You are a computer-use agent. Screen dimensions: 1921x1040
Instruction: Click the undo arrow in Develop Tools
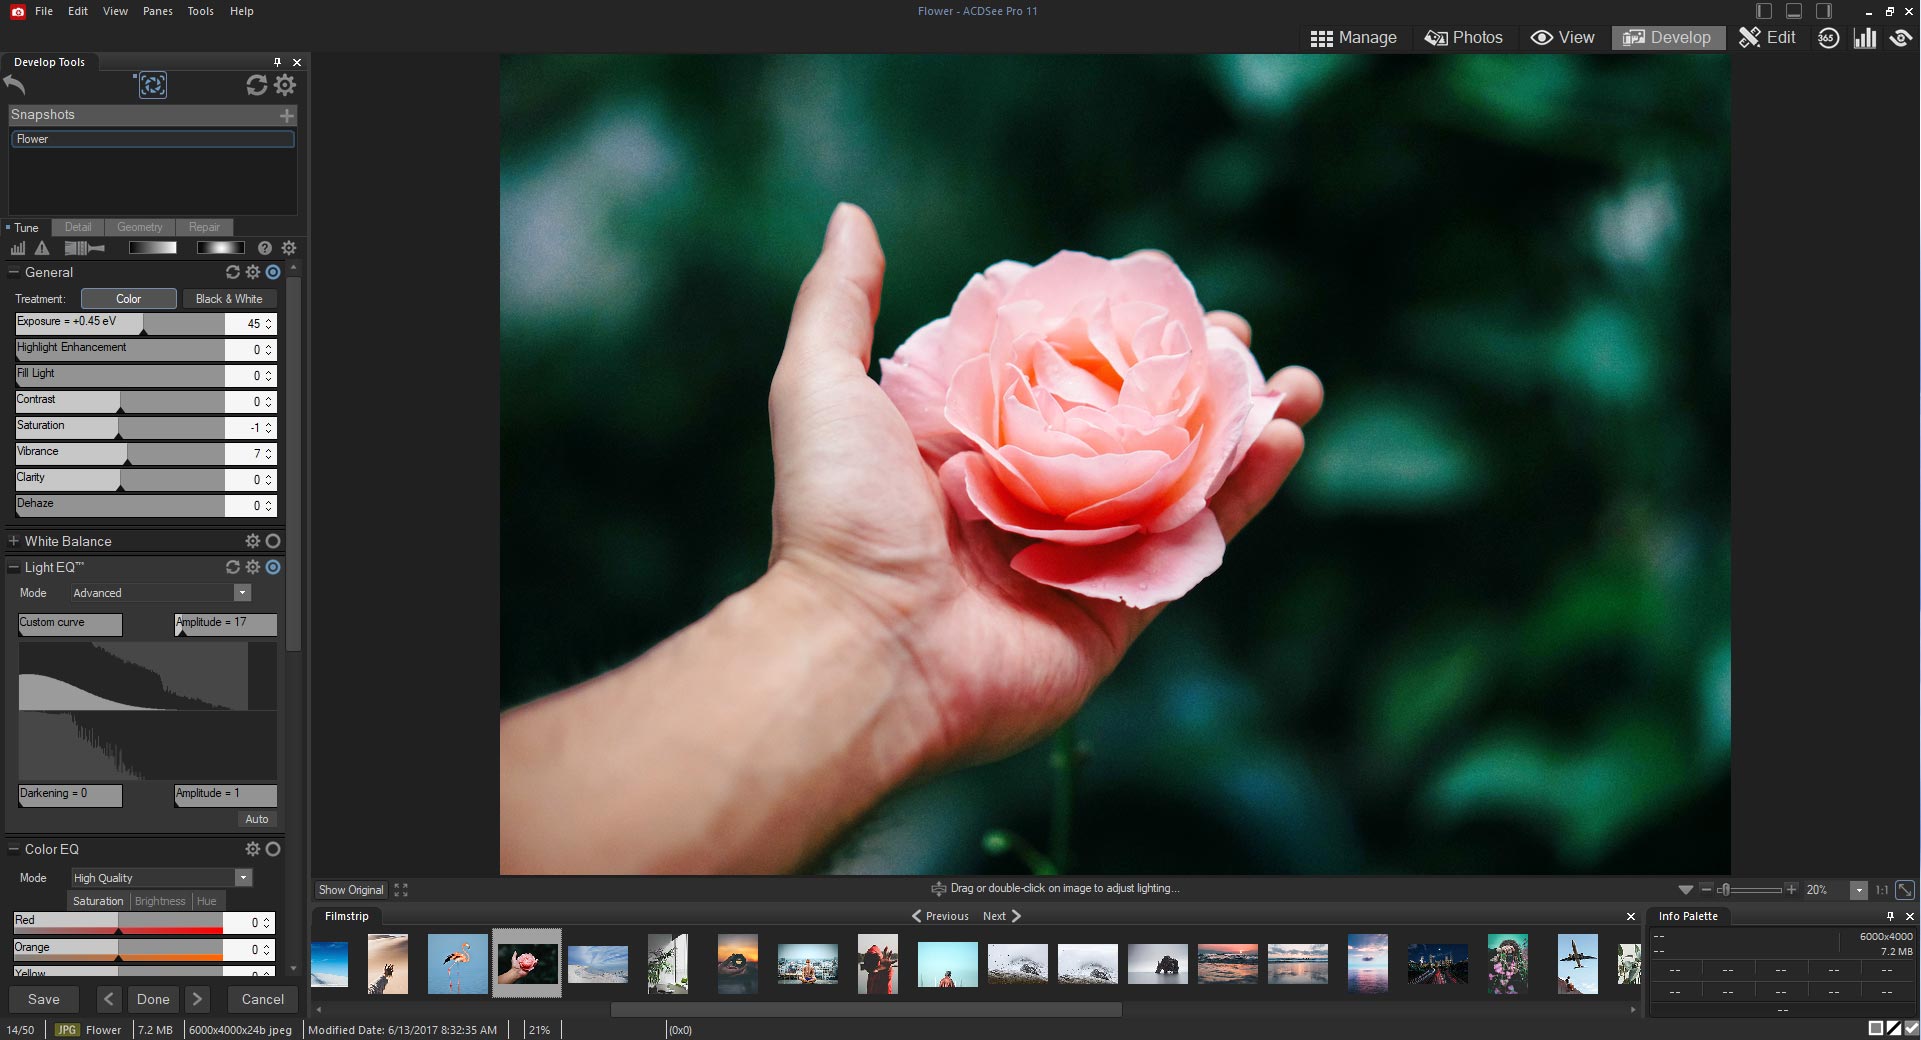(15, 85)
